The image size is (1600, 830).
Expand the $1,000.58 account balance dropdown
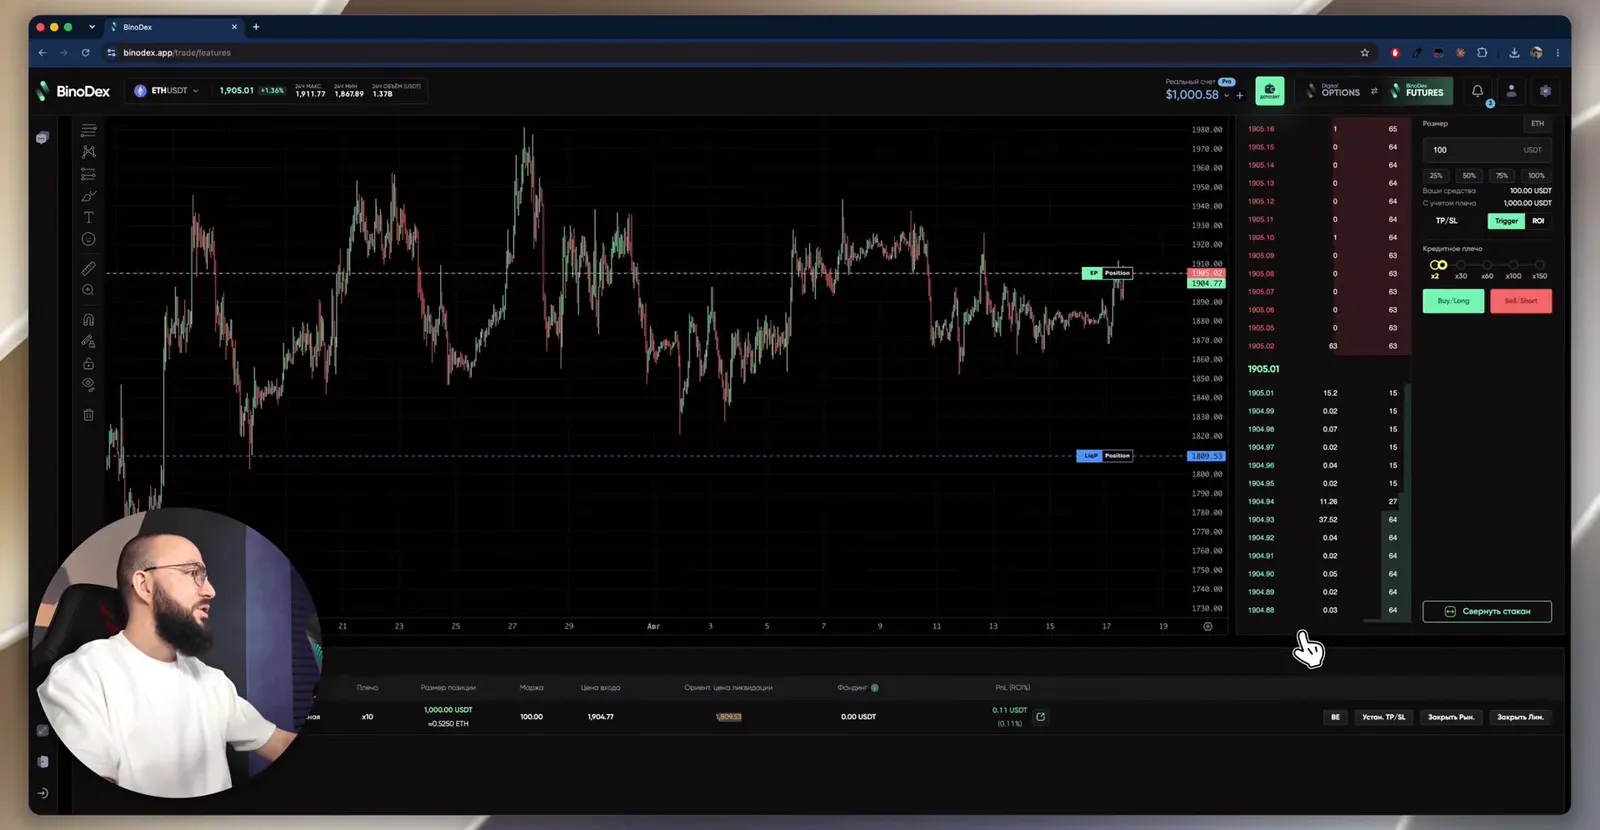1197,95
